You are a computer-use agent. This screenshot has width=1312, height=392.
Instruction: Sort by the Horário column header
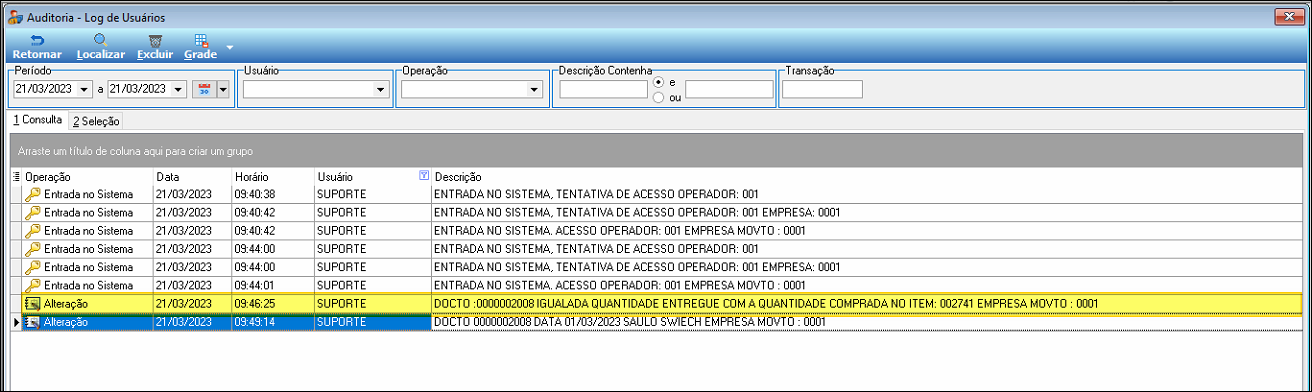point(272,176)
